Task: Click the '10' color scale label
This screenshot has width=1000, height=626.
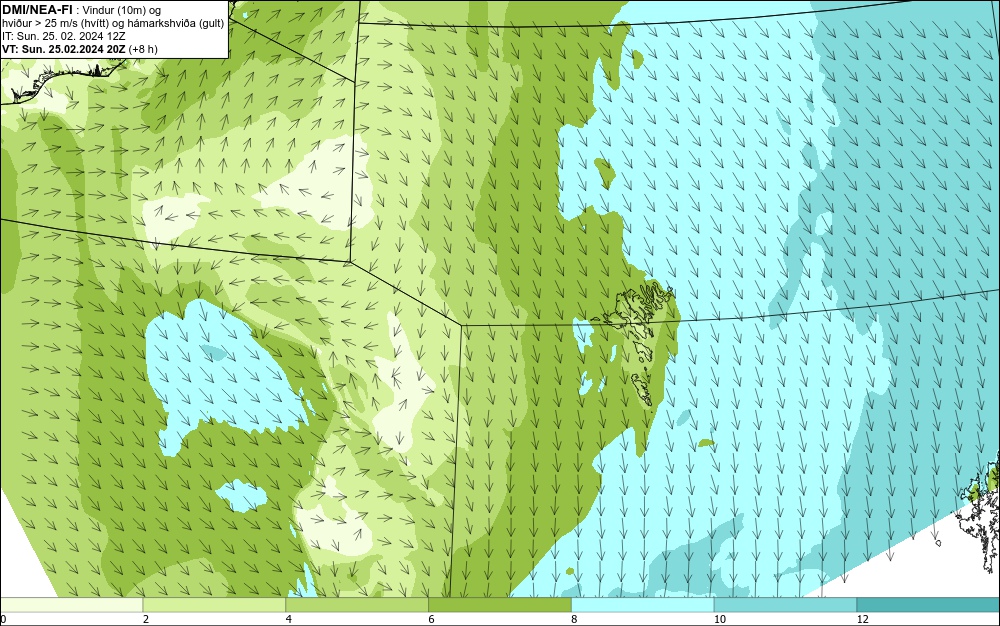Action: coord(720,619)
